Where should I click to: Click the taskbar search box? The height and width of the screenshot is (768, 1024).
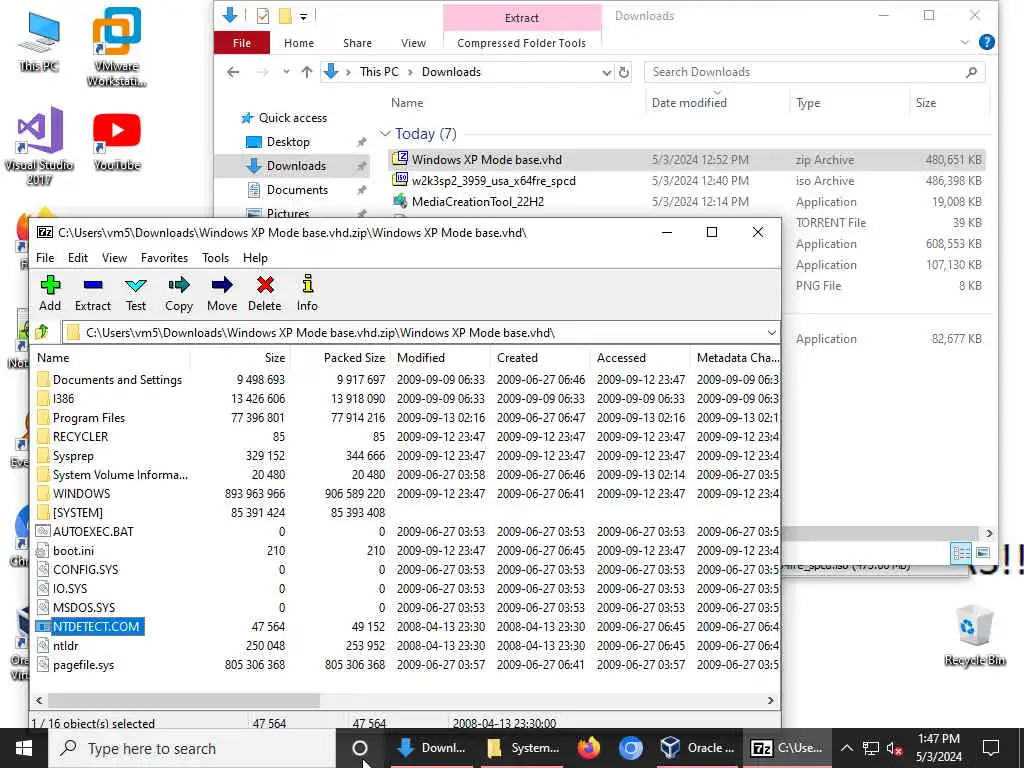point(193,748)
